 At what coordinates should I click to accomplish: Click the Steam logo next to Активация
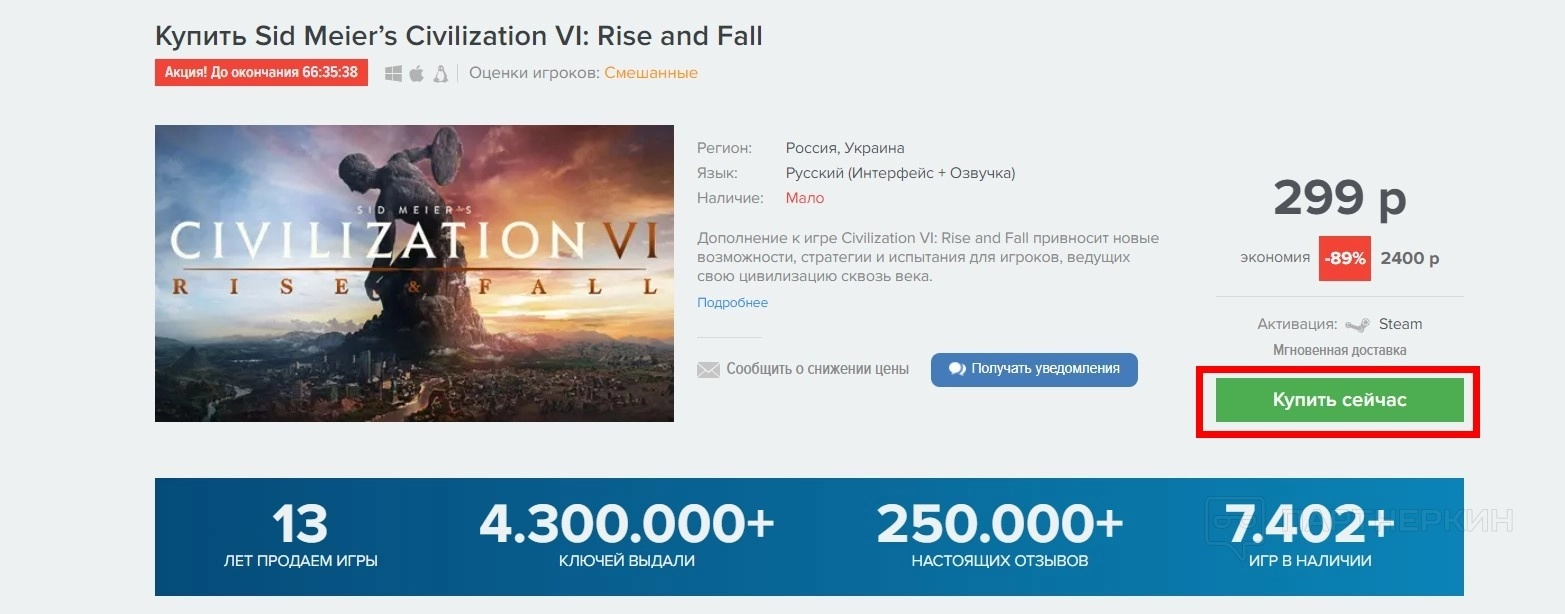(x=1357, y=324)
